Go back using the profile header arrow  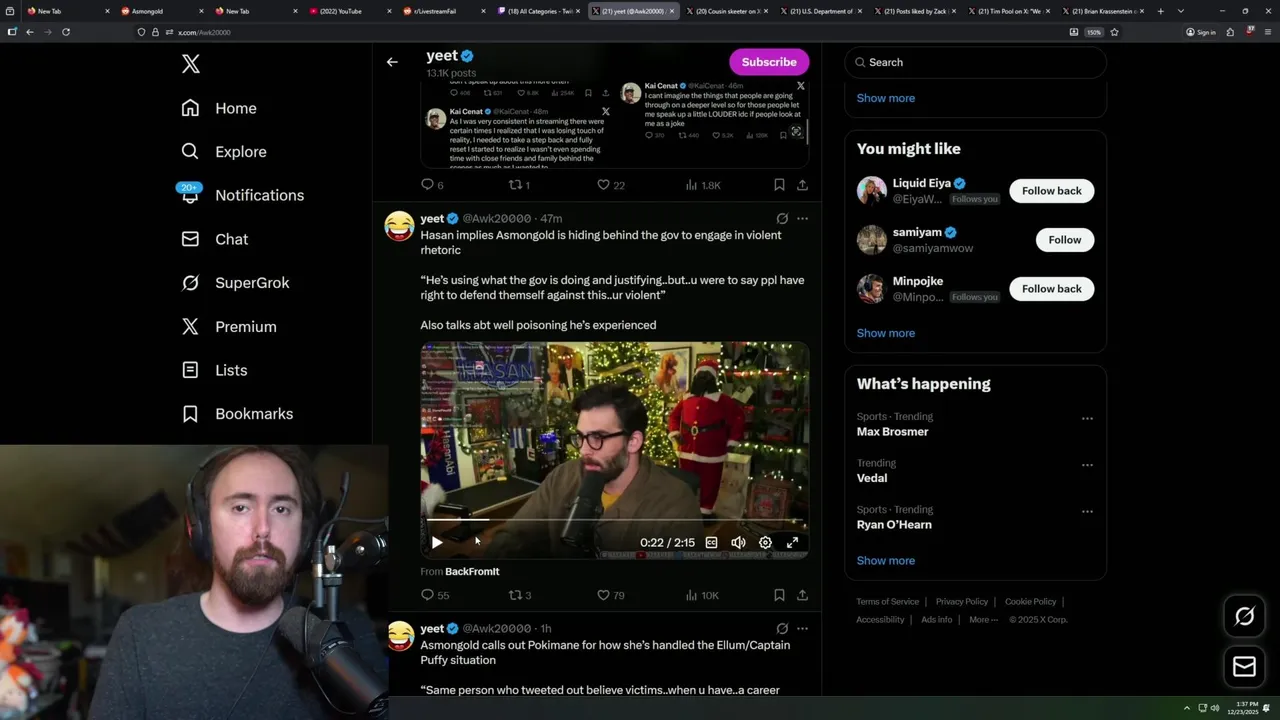392,62
